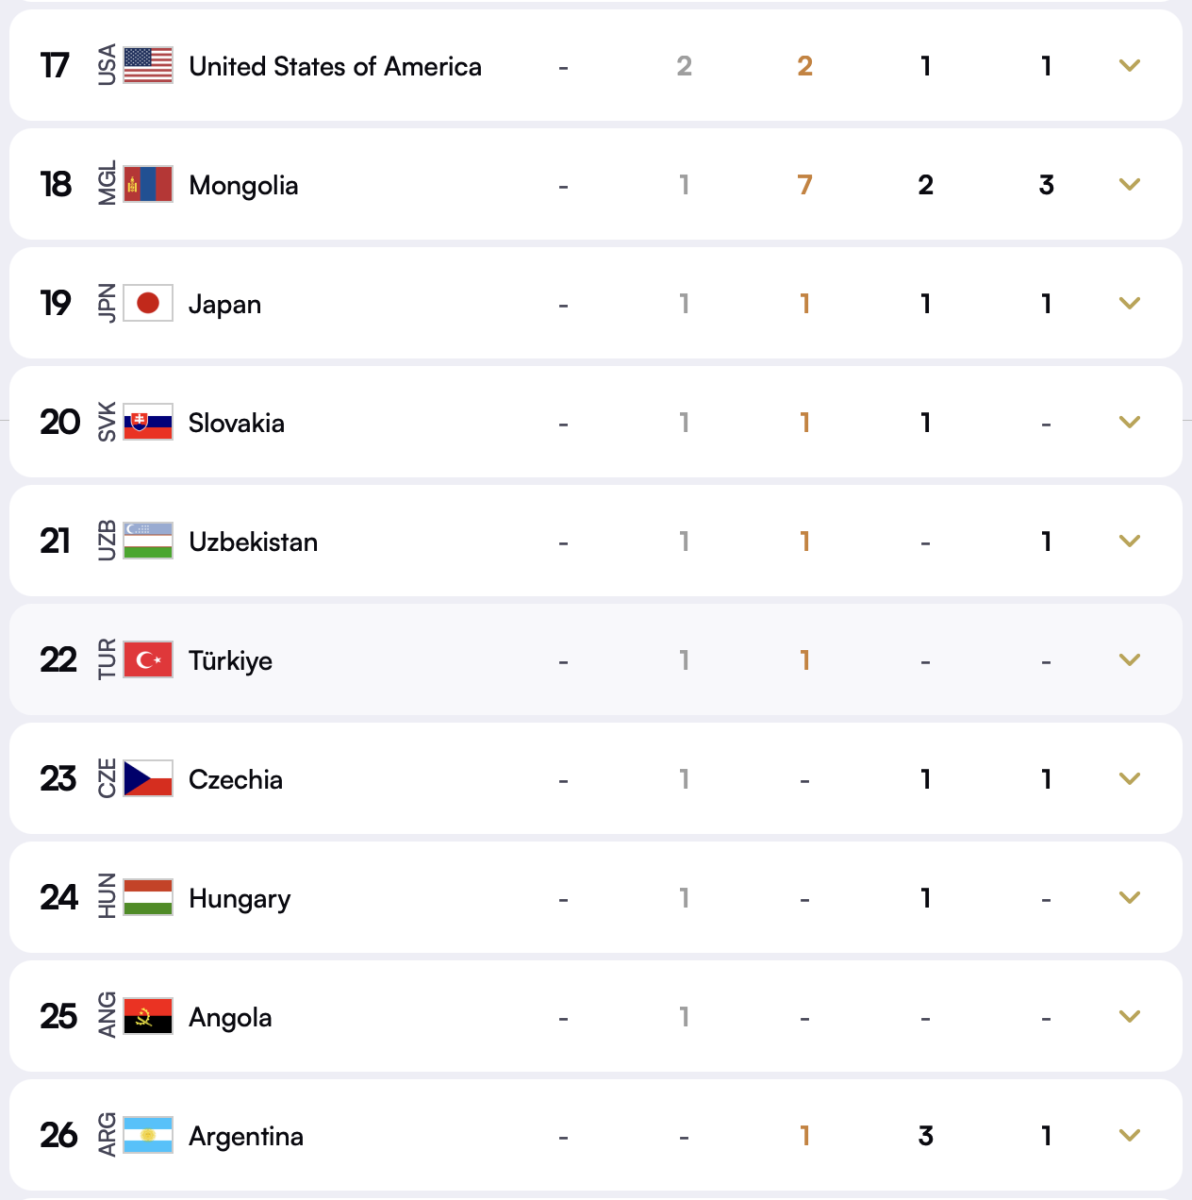This screenshot has width=1192, height=1200.
Task: Collapse the Japan row details
Action: pyautogui.click(x=1129, y=303)
